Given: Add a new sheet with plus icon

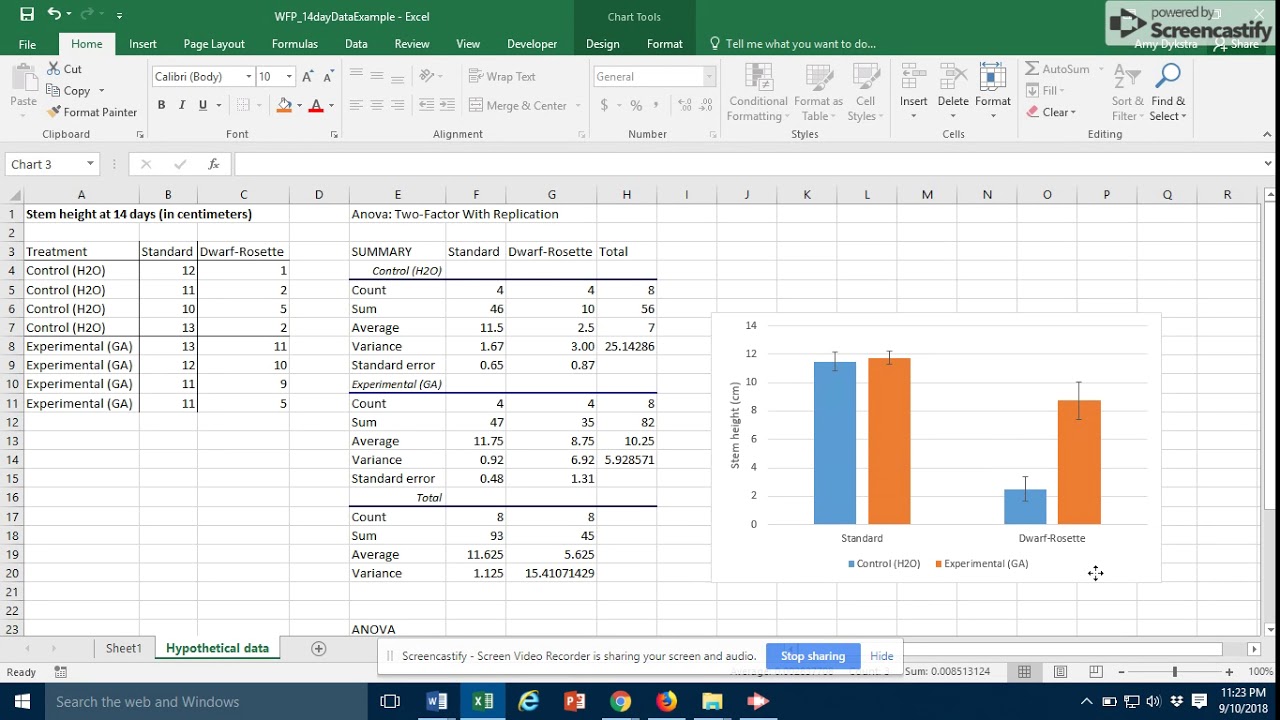Looking at the screenshot, I should pos(318,648).
